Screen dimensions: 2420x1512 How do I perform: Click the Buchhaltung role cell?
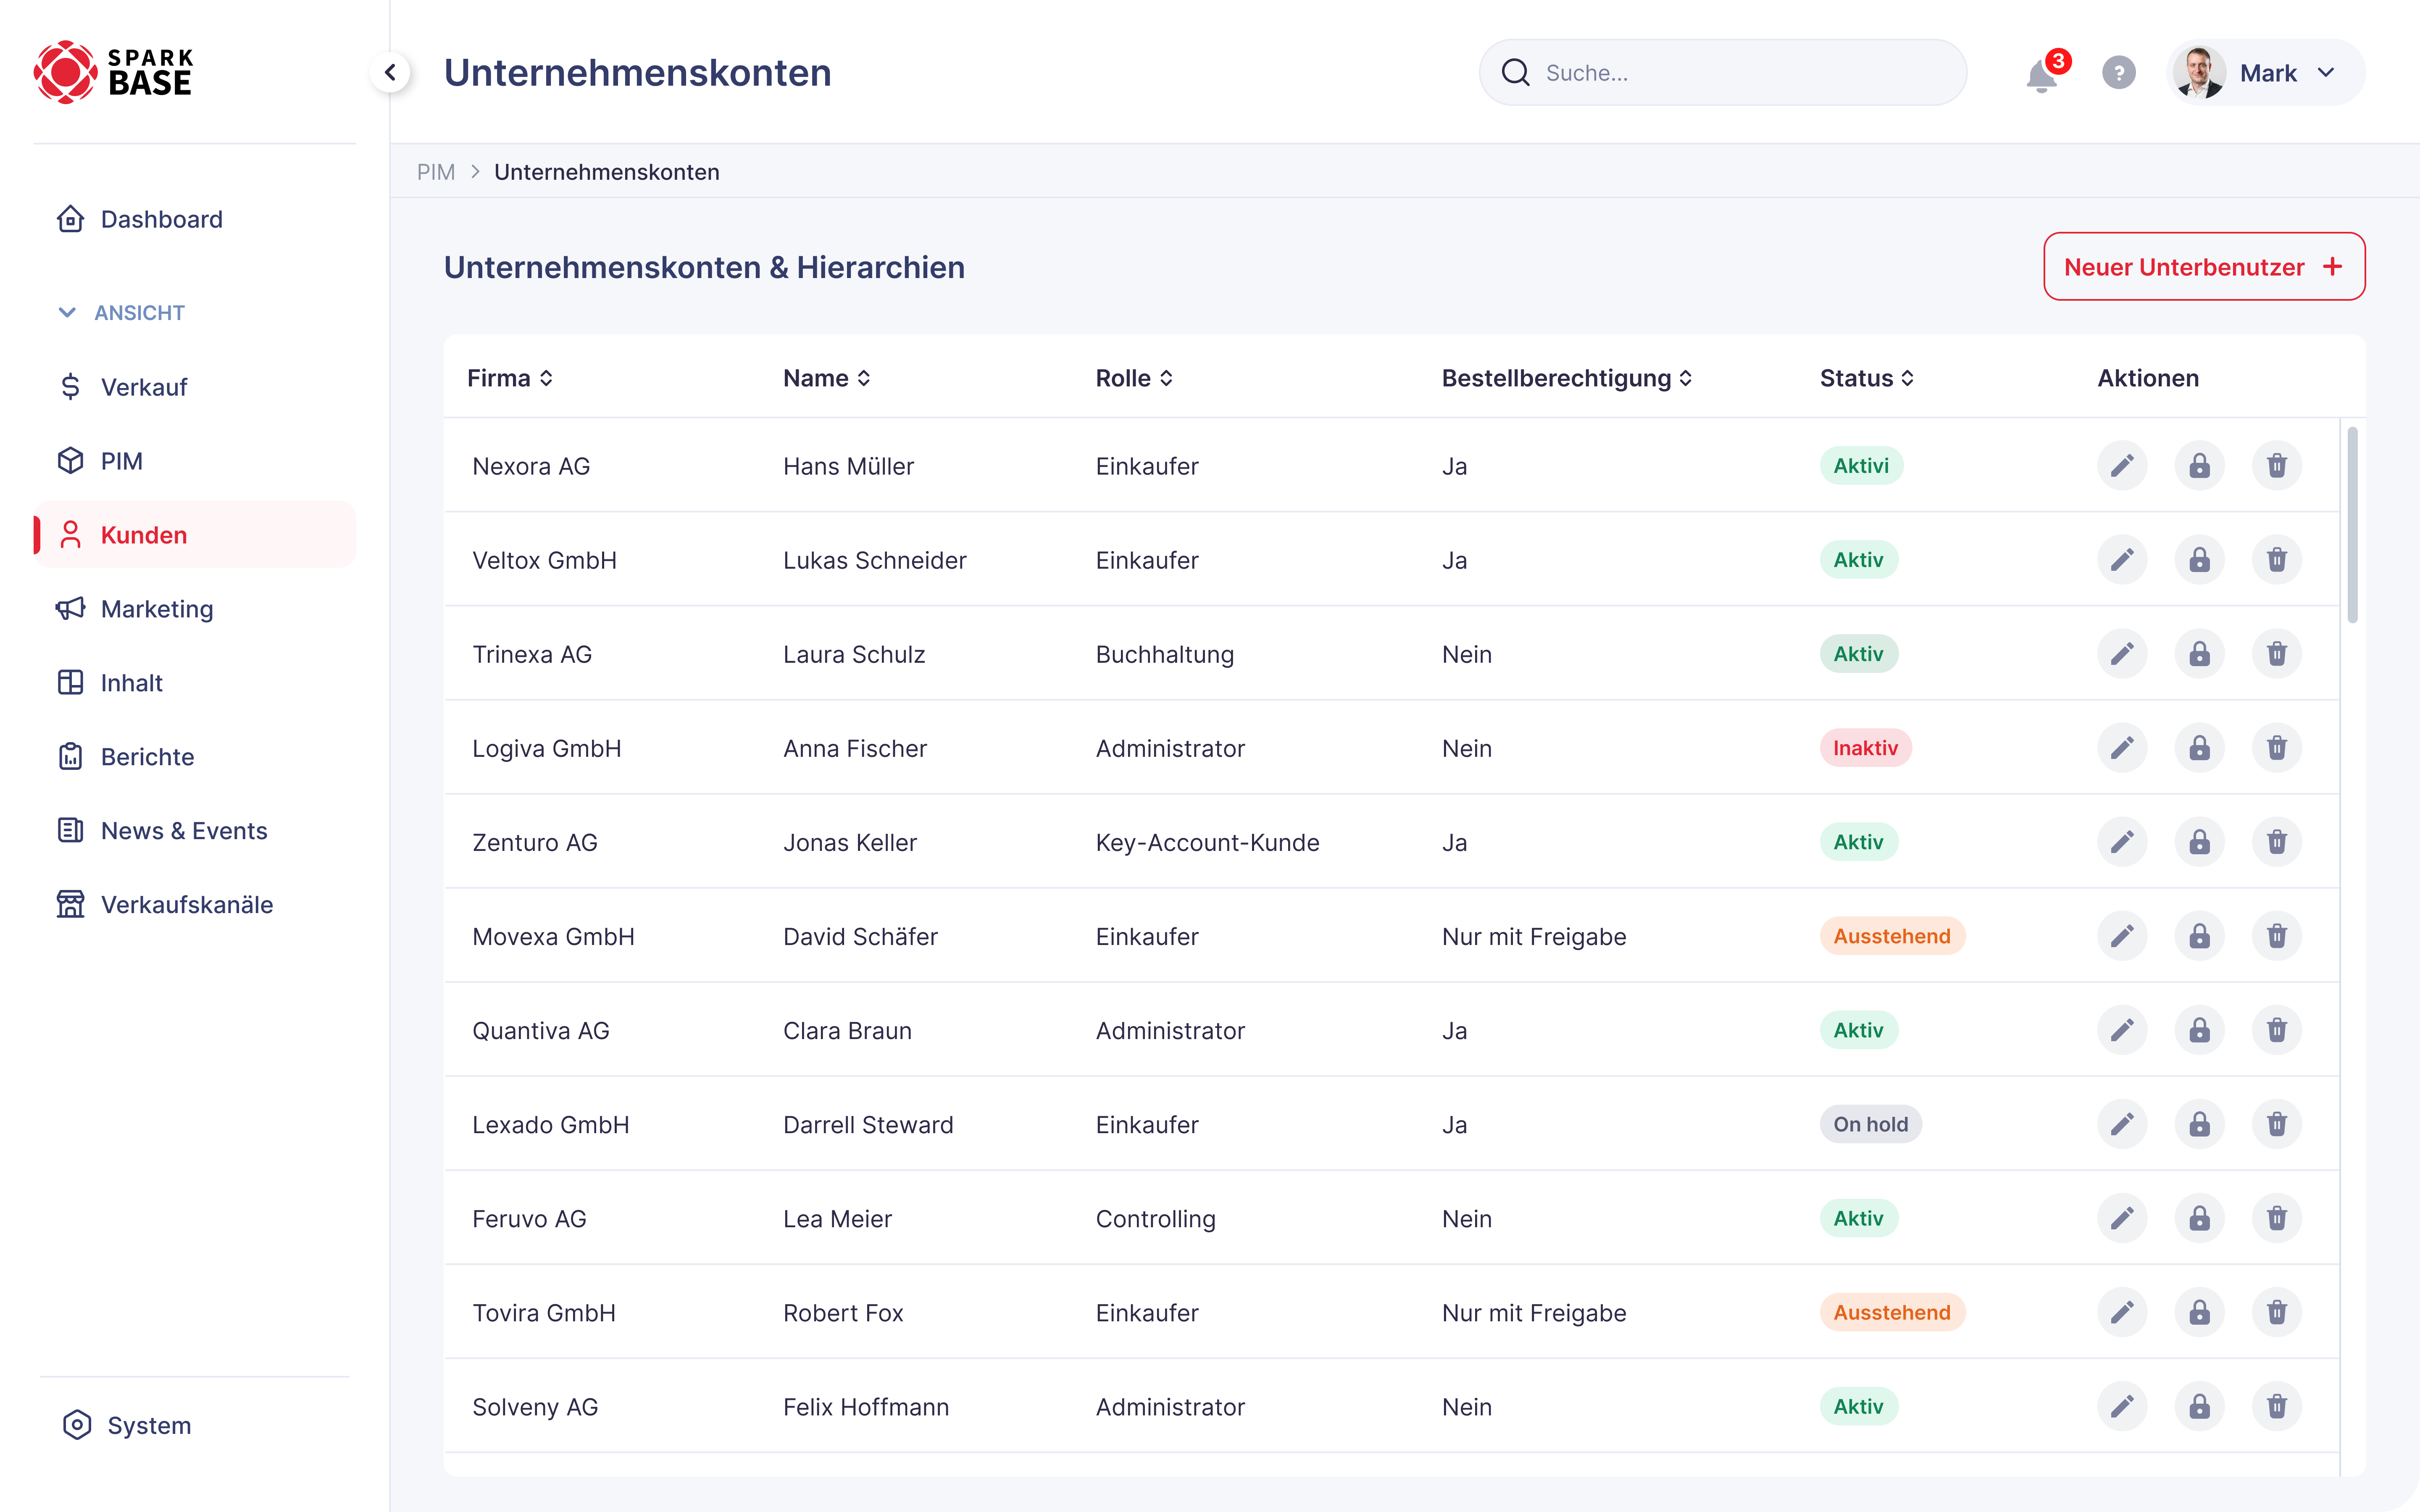(1164, 655)
